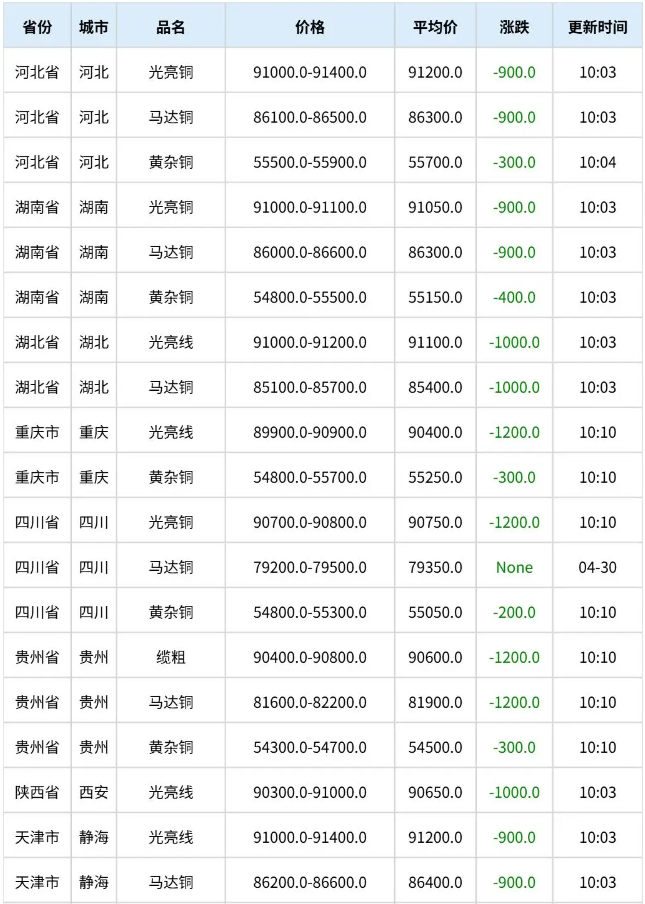This screenshot has height=904, width=645.
Task: Click -300.0 in the 河北省 黄杂铜 row
Action: click(x=514, y=163)
